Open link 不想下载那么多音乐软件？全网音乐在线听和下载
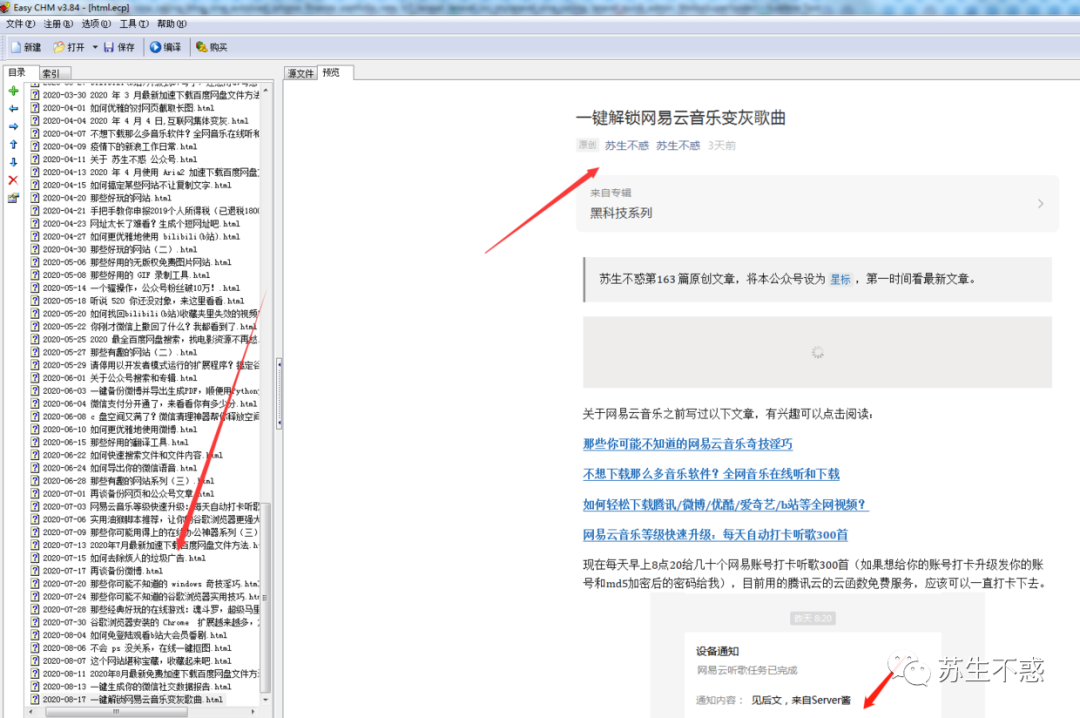The height and width of the screenshot is (718, 1080). [x=711, y=474]
